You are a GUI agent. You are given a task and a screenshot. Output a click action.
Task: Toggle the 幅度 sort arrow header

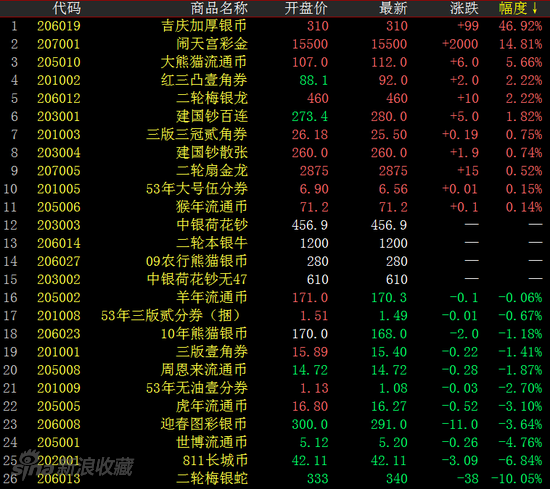pos(518,8)
